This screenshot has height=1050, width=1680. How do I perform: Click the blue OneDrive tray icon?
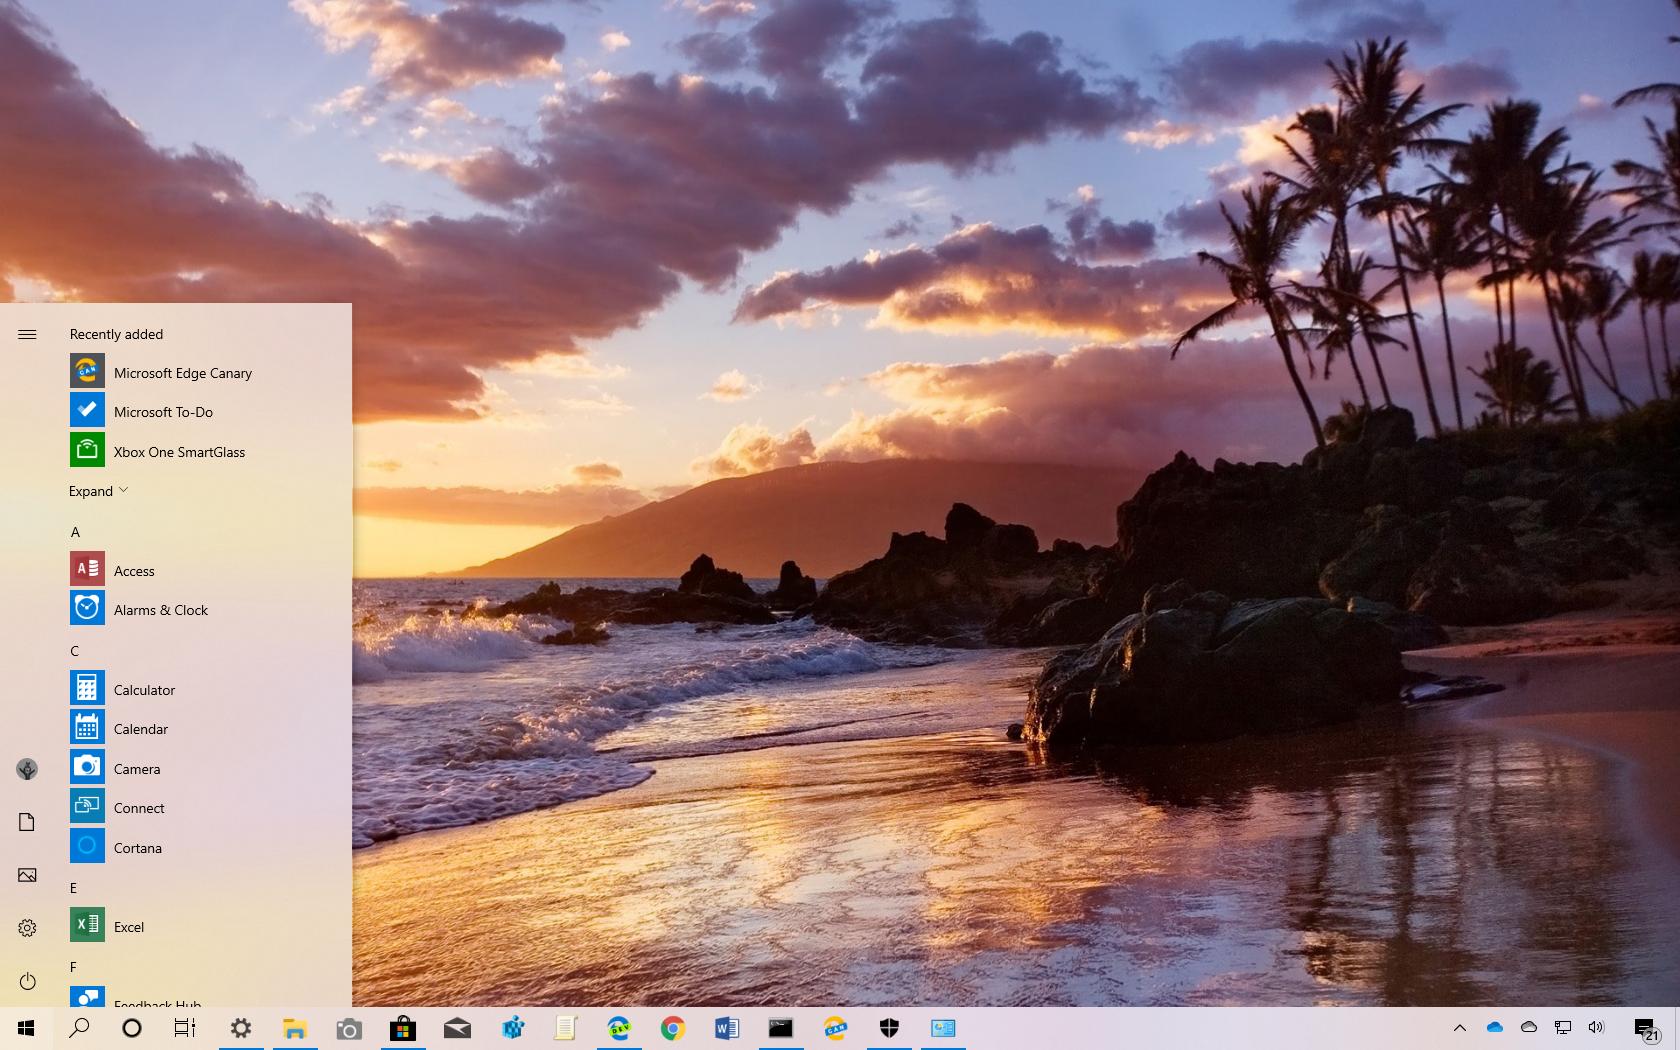click(x=1495, y=1028)
